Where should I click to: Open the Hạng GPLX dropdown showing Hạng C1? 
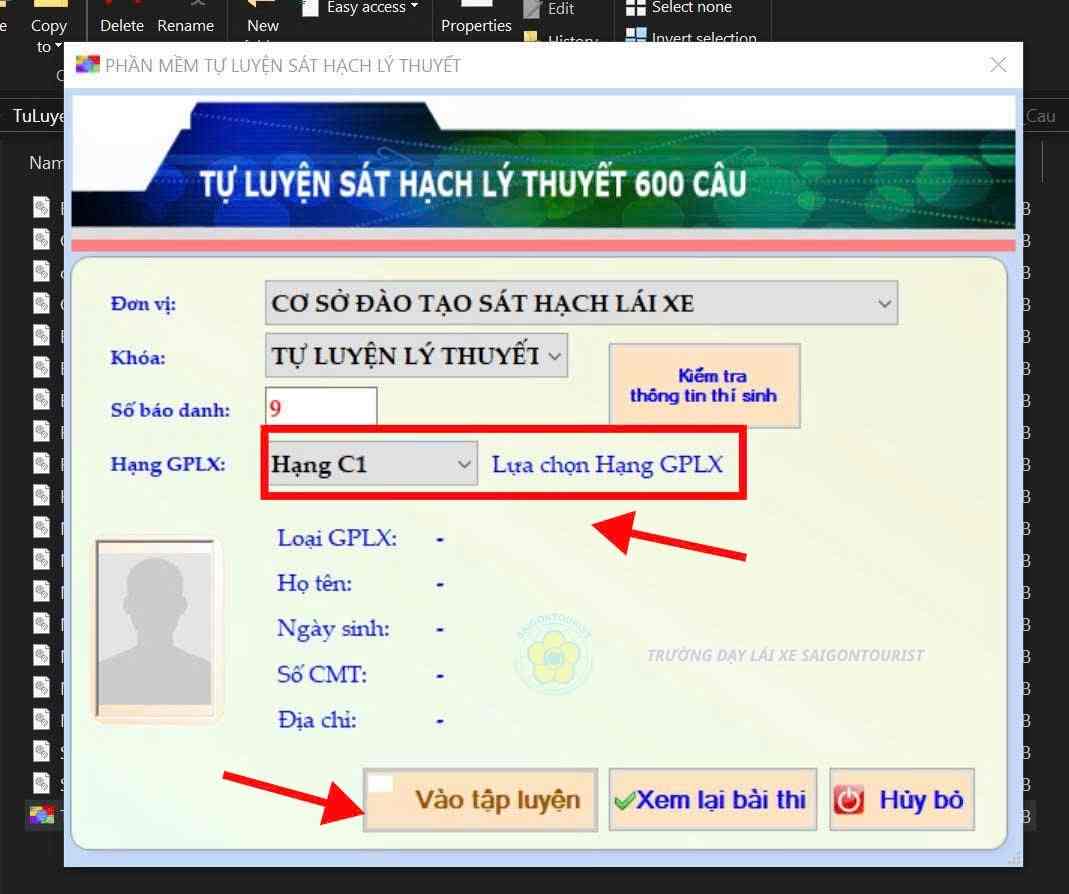372,464
